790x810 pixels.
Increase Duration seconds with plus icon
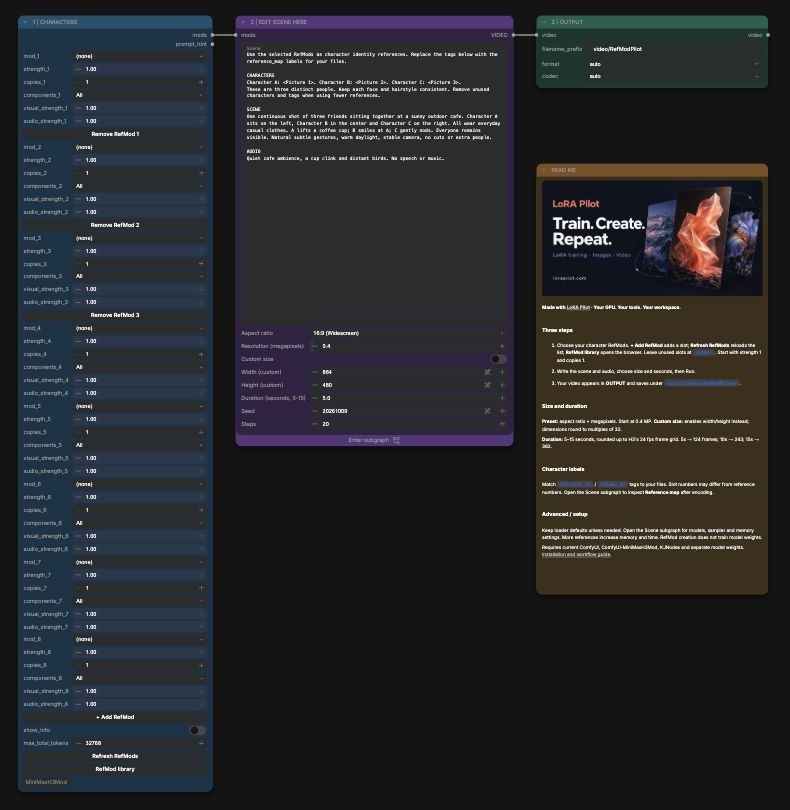[502, 398]
